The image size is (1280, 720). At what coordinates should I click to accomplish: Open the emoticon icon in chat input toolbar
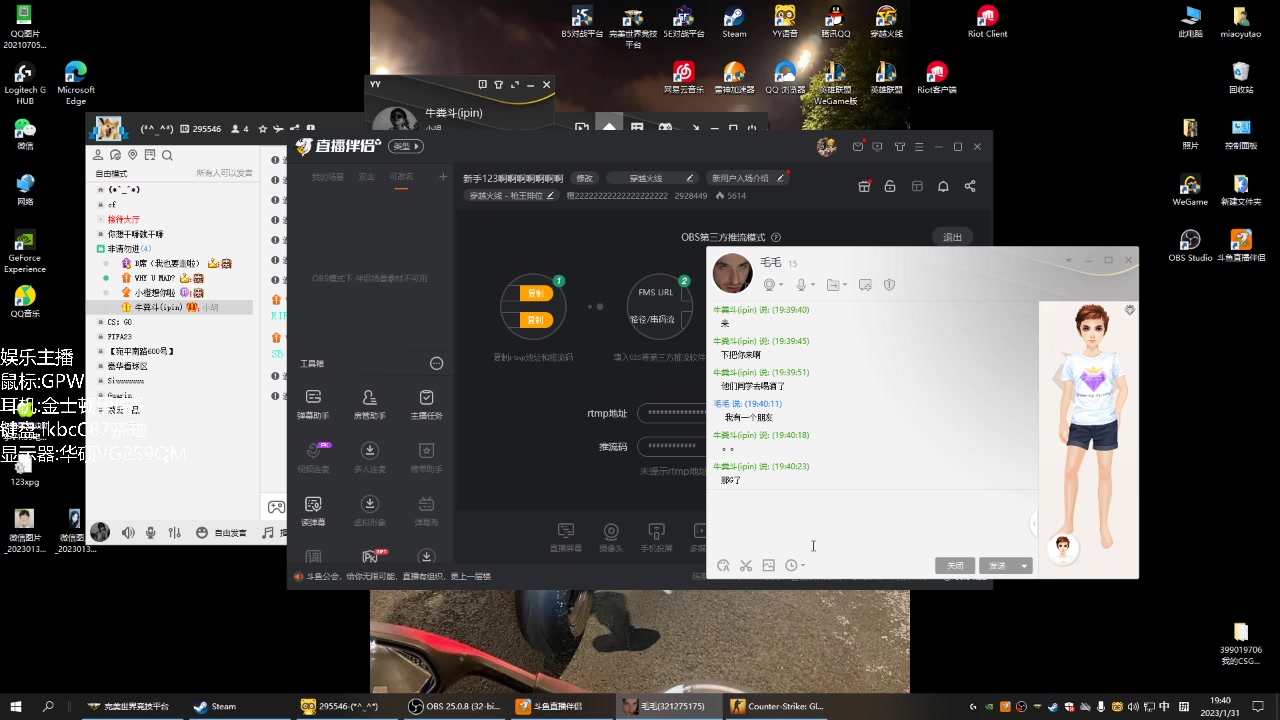[x=723, y=565]
